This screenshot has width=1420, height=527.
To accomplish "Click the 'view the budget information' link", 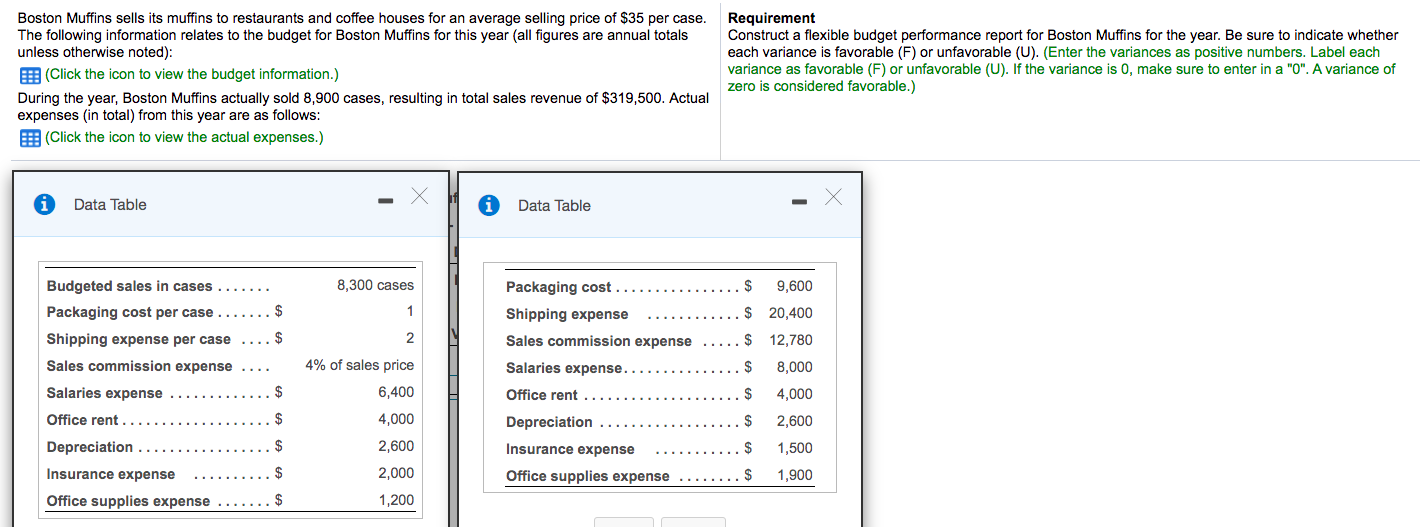I will 192,74.
